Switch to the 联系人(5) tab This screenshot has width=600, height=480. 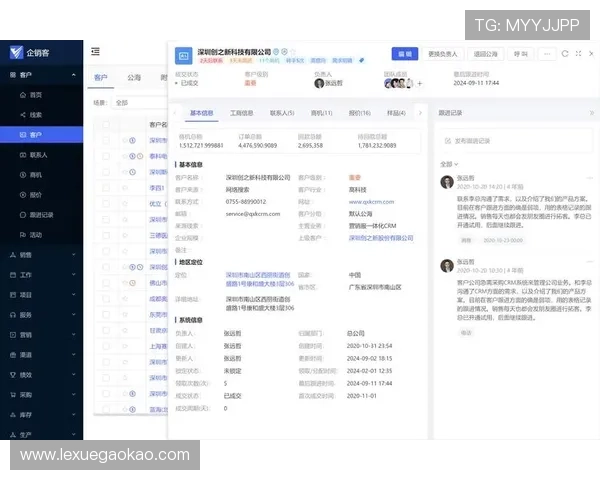(x=282, y=113)
